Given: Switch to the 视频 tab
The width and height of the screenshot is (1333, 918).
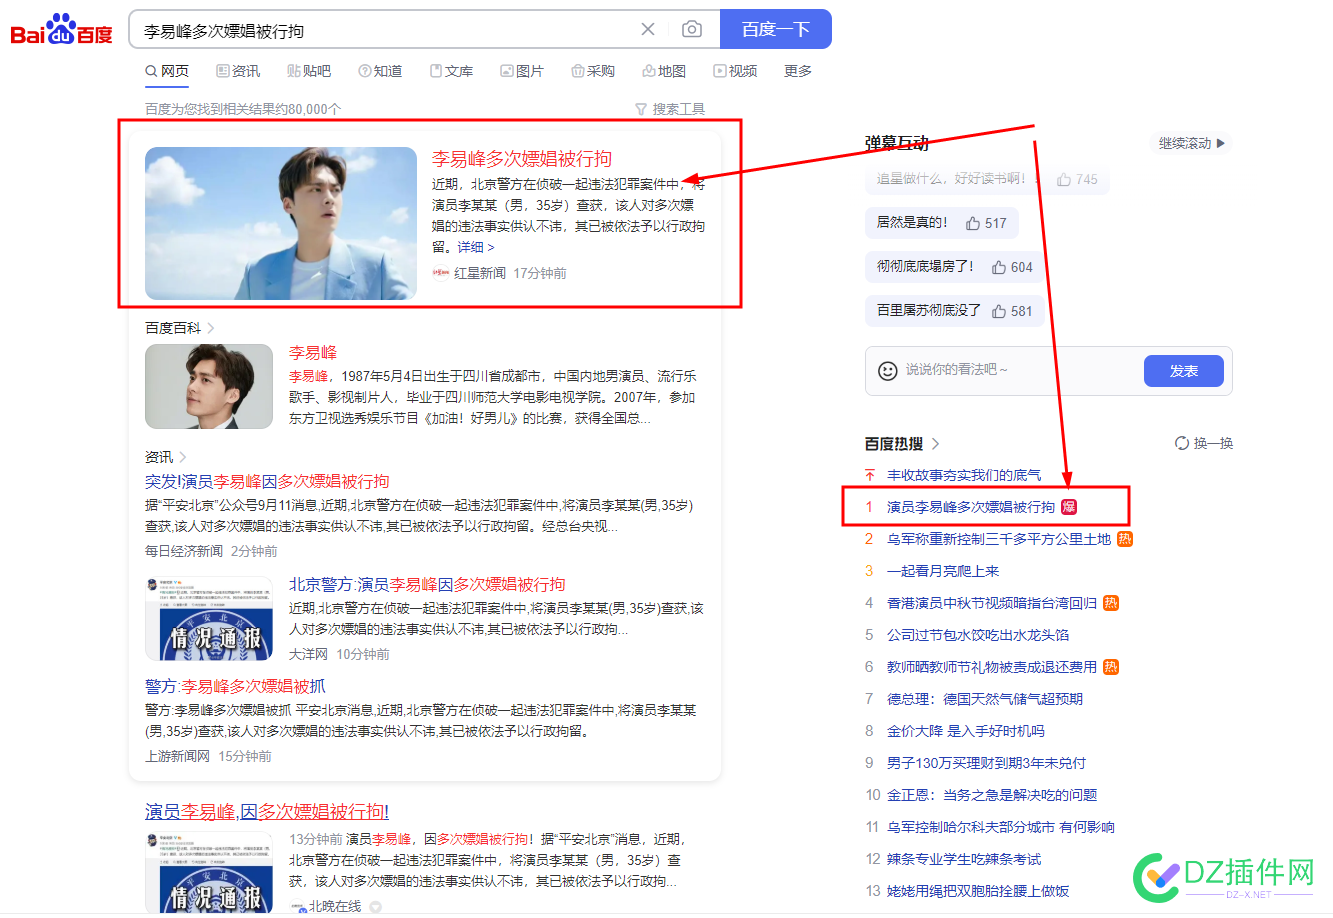Looking at the screenshot, I should point(735,71).
